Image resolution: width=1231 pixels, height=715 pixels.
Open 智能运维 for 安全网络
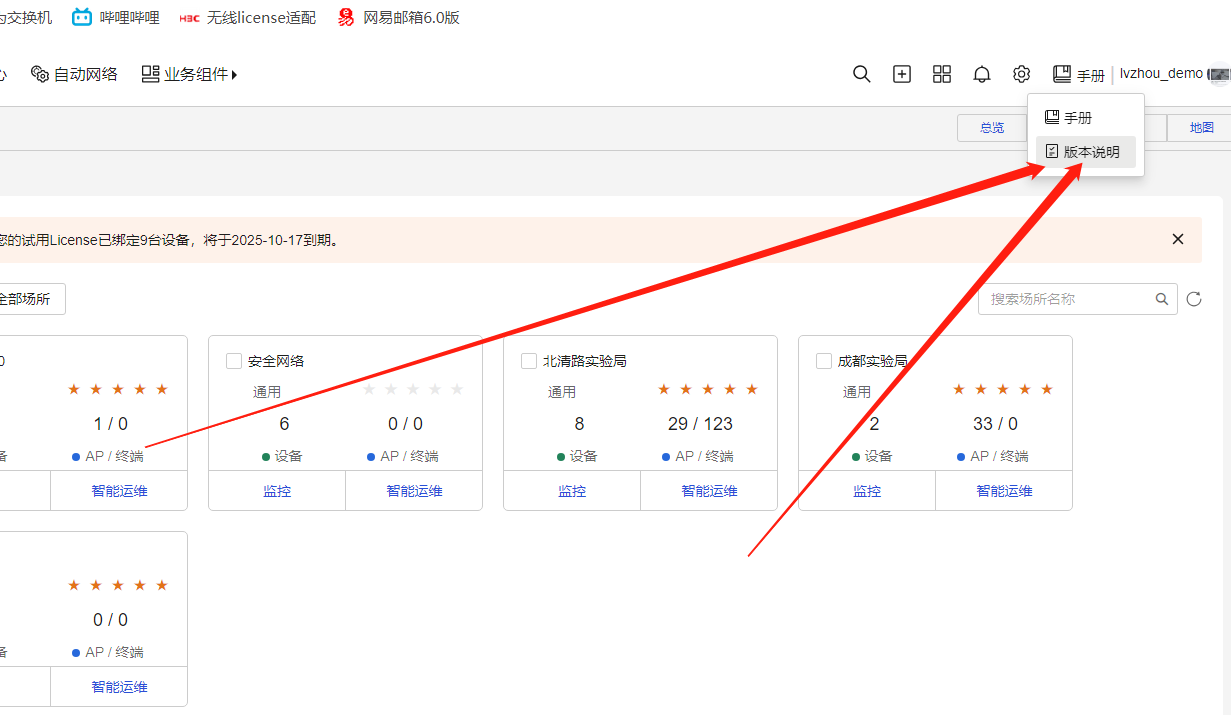pos(414,491)
